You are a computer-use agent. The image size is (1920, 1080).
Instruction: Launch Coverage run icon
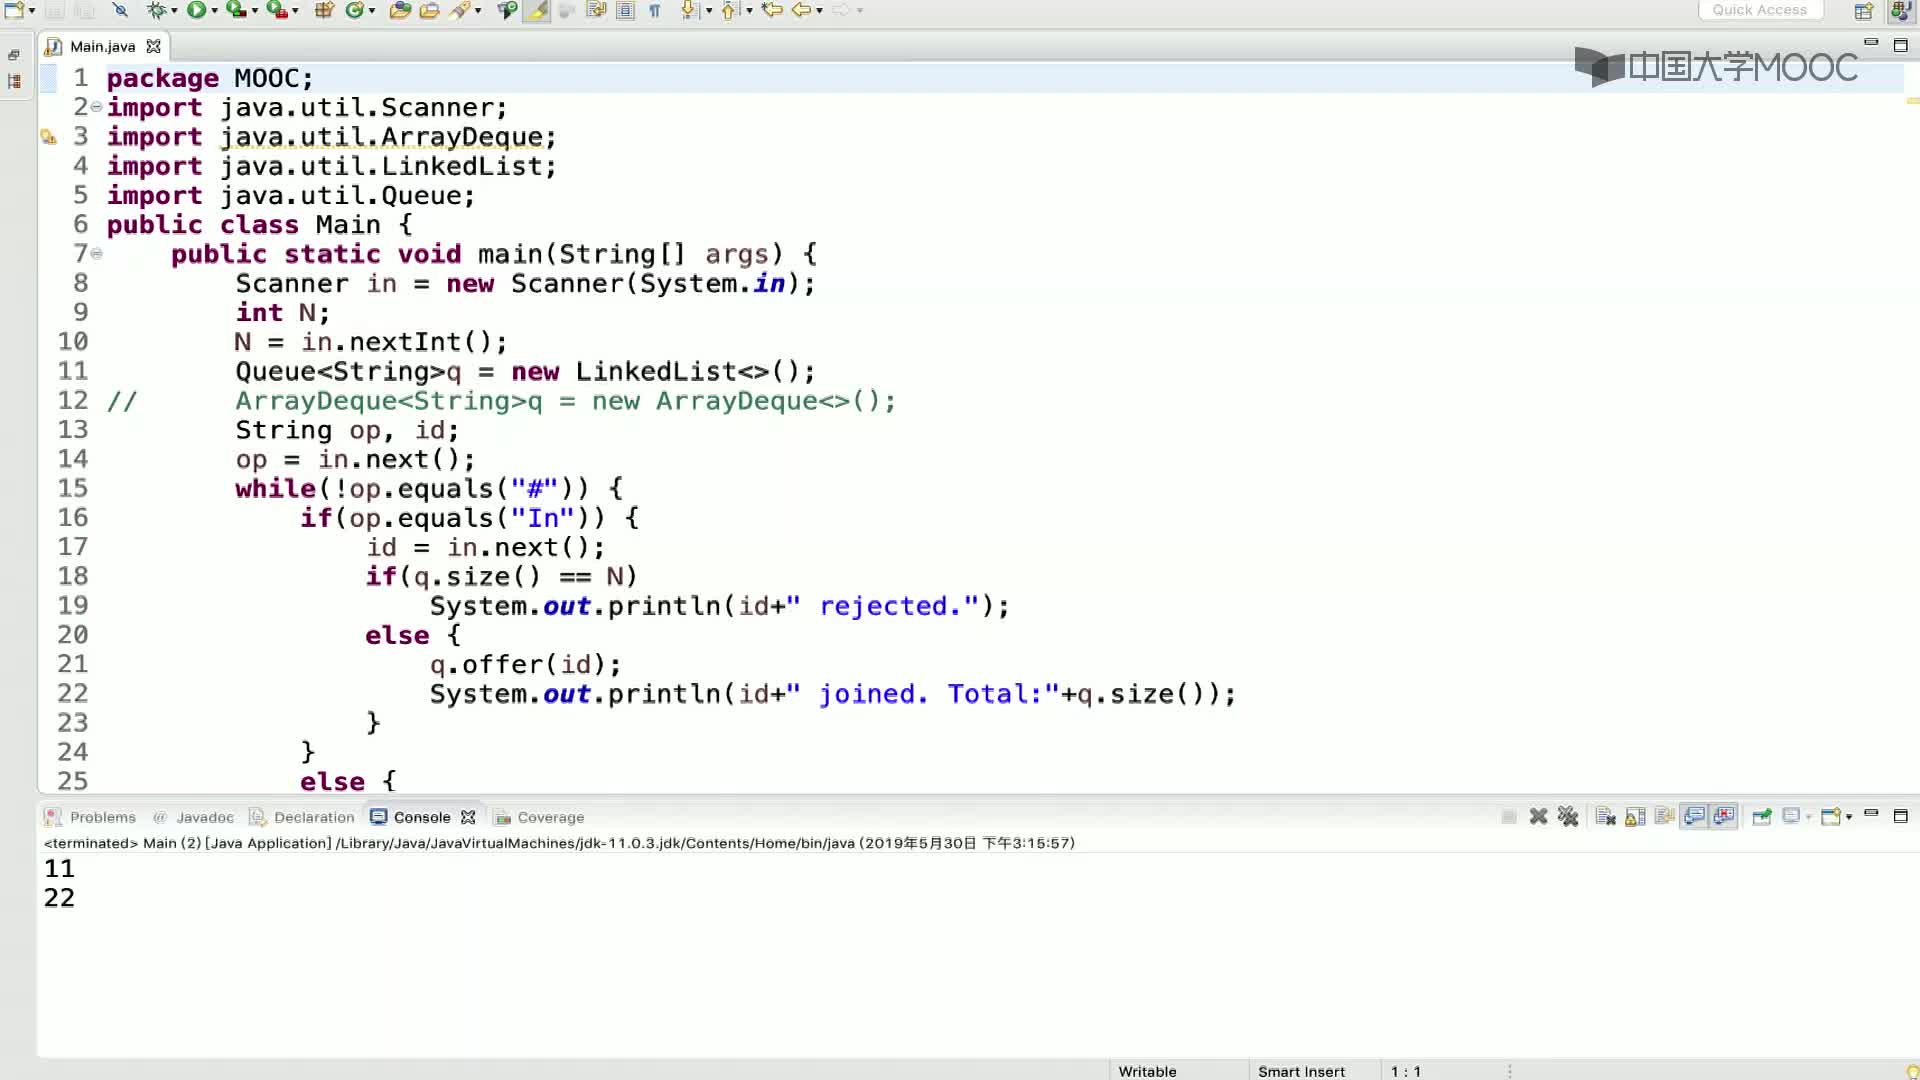coord(235,10)
